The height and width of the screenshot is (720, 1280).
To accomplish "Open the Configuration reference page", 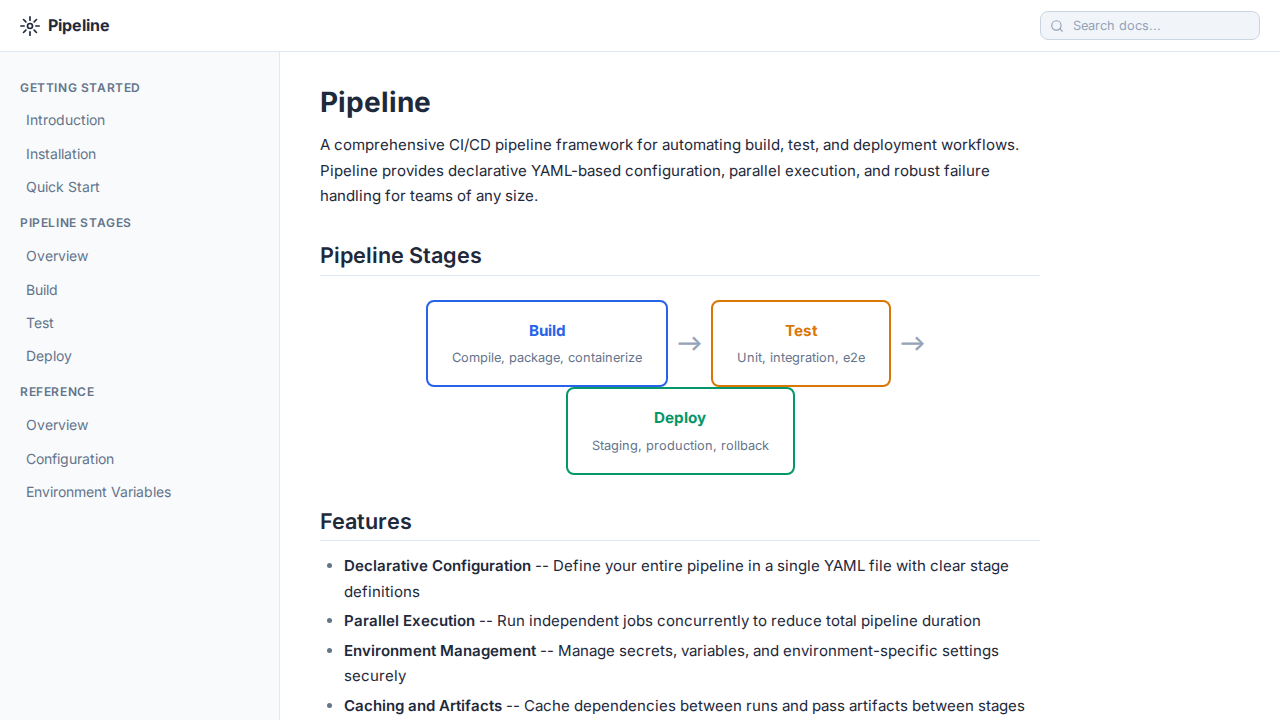I will 70,459.
